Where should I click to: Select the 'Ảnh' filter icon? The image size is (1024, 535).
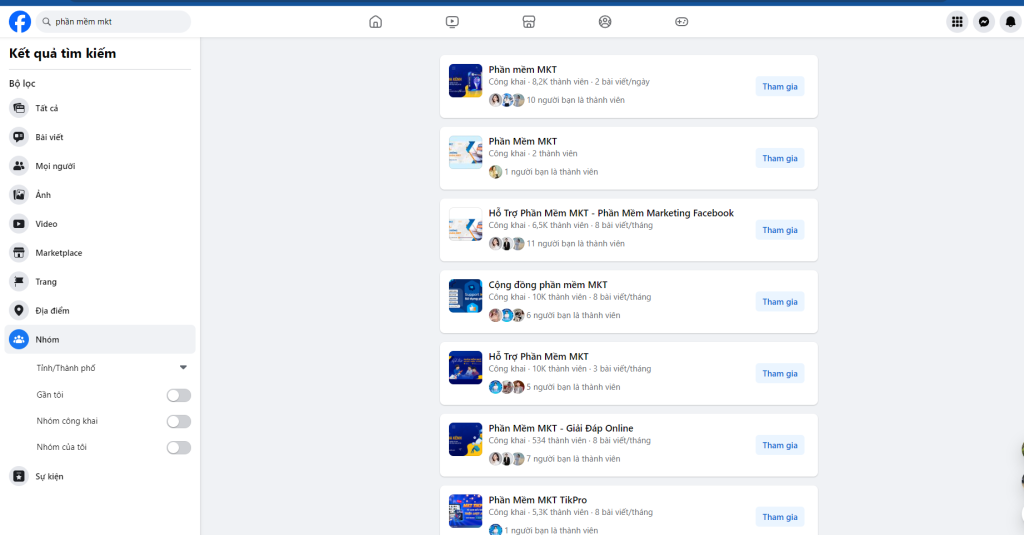click(19, 195)
